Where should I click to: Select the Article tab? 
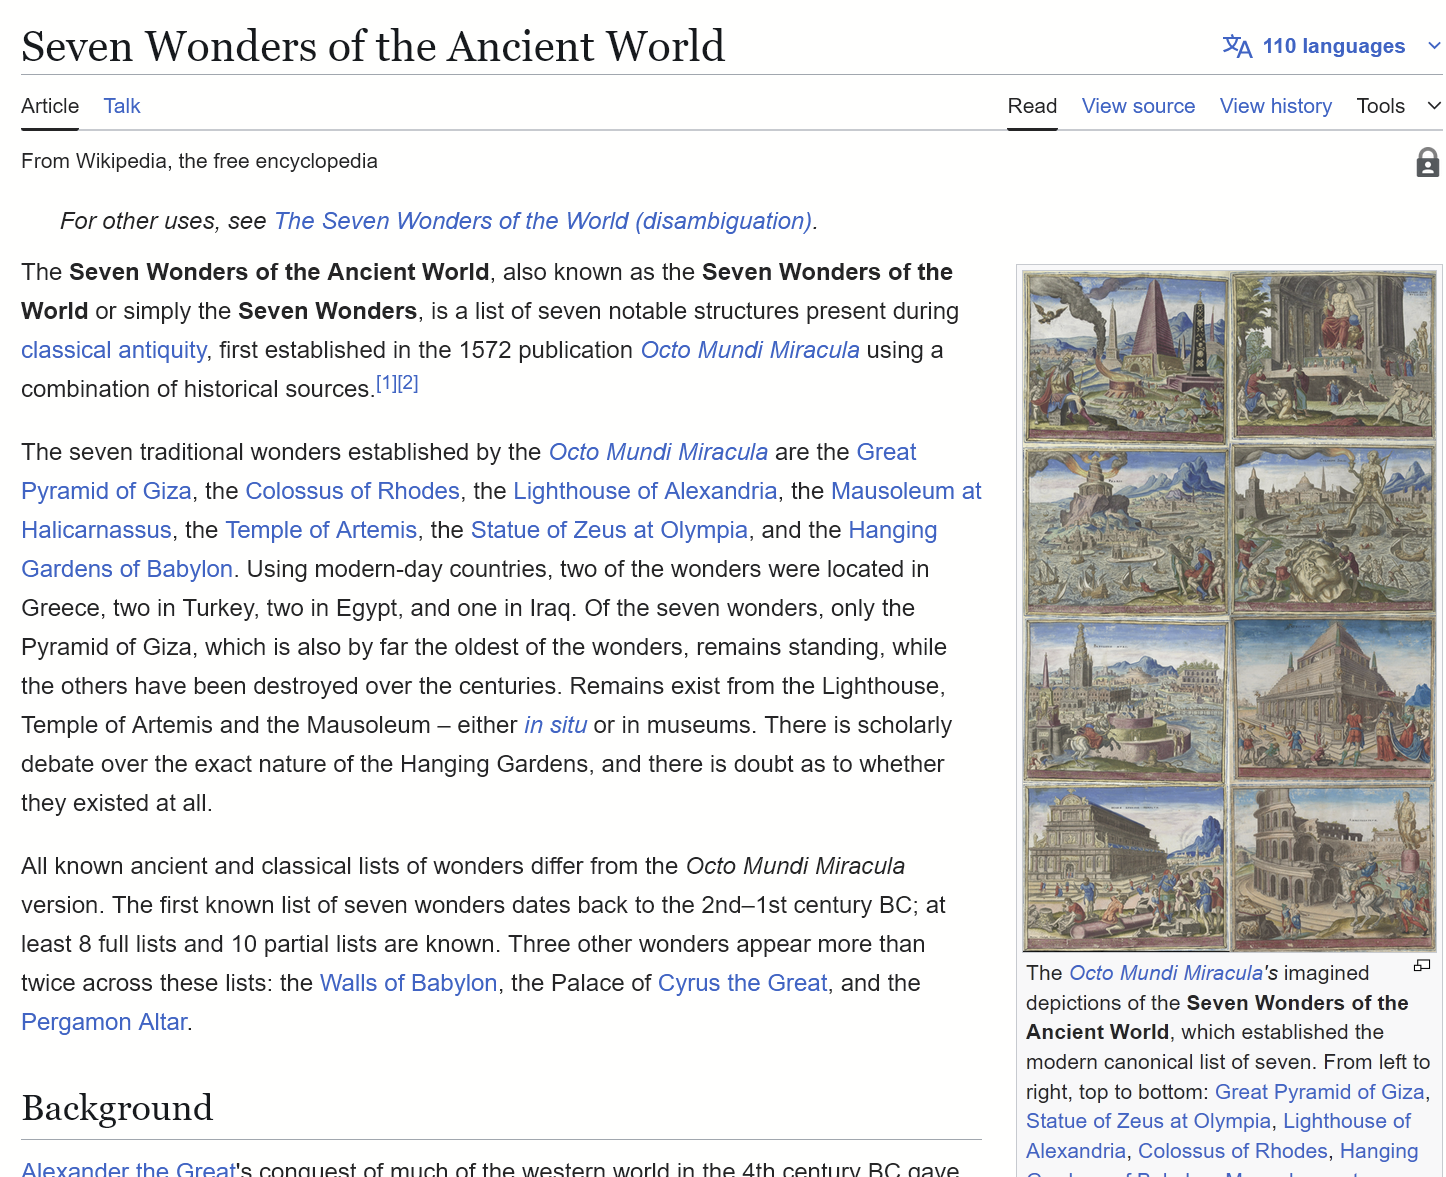pyautogui.click(x=50, y=106)
